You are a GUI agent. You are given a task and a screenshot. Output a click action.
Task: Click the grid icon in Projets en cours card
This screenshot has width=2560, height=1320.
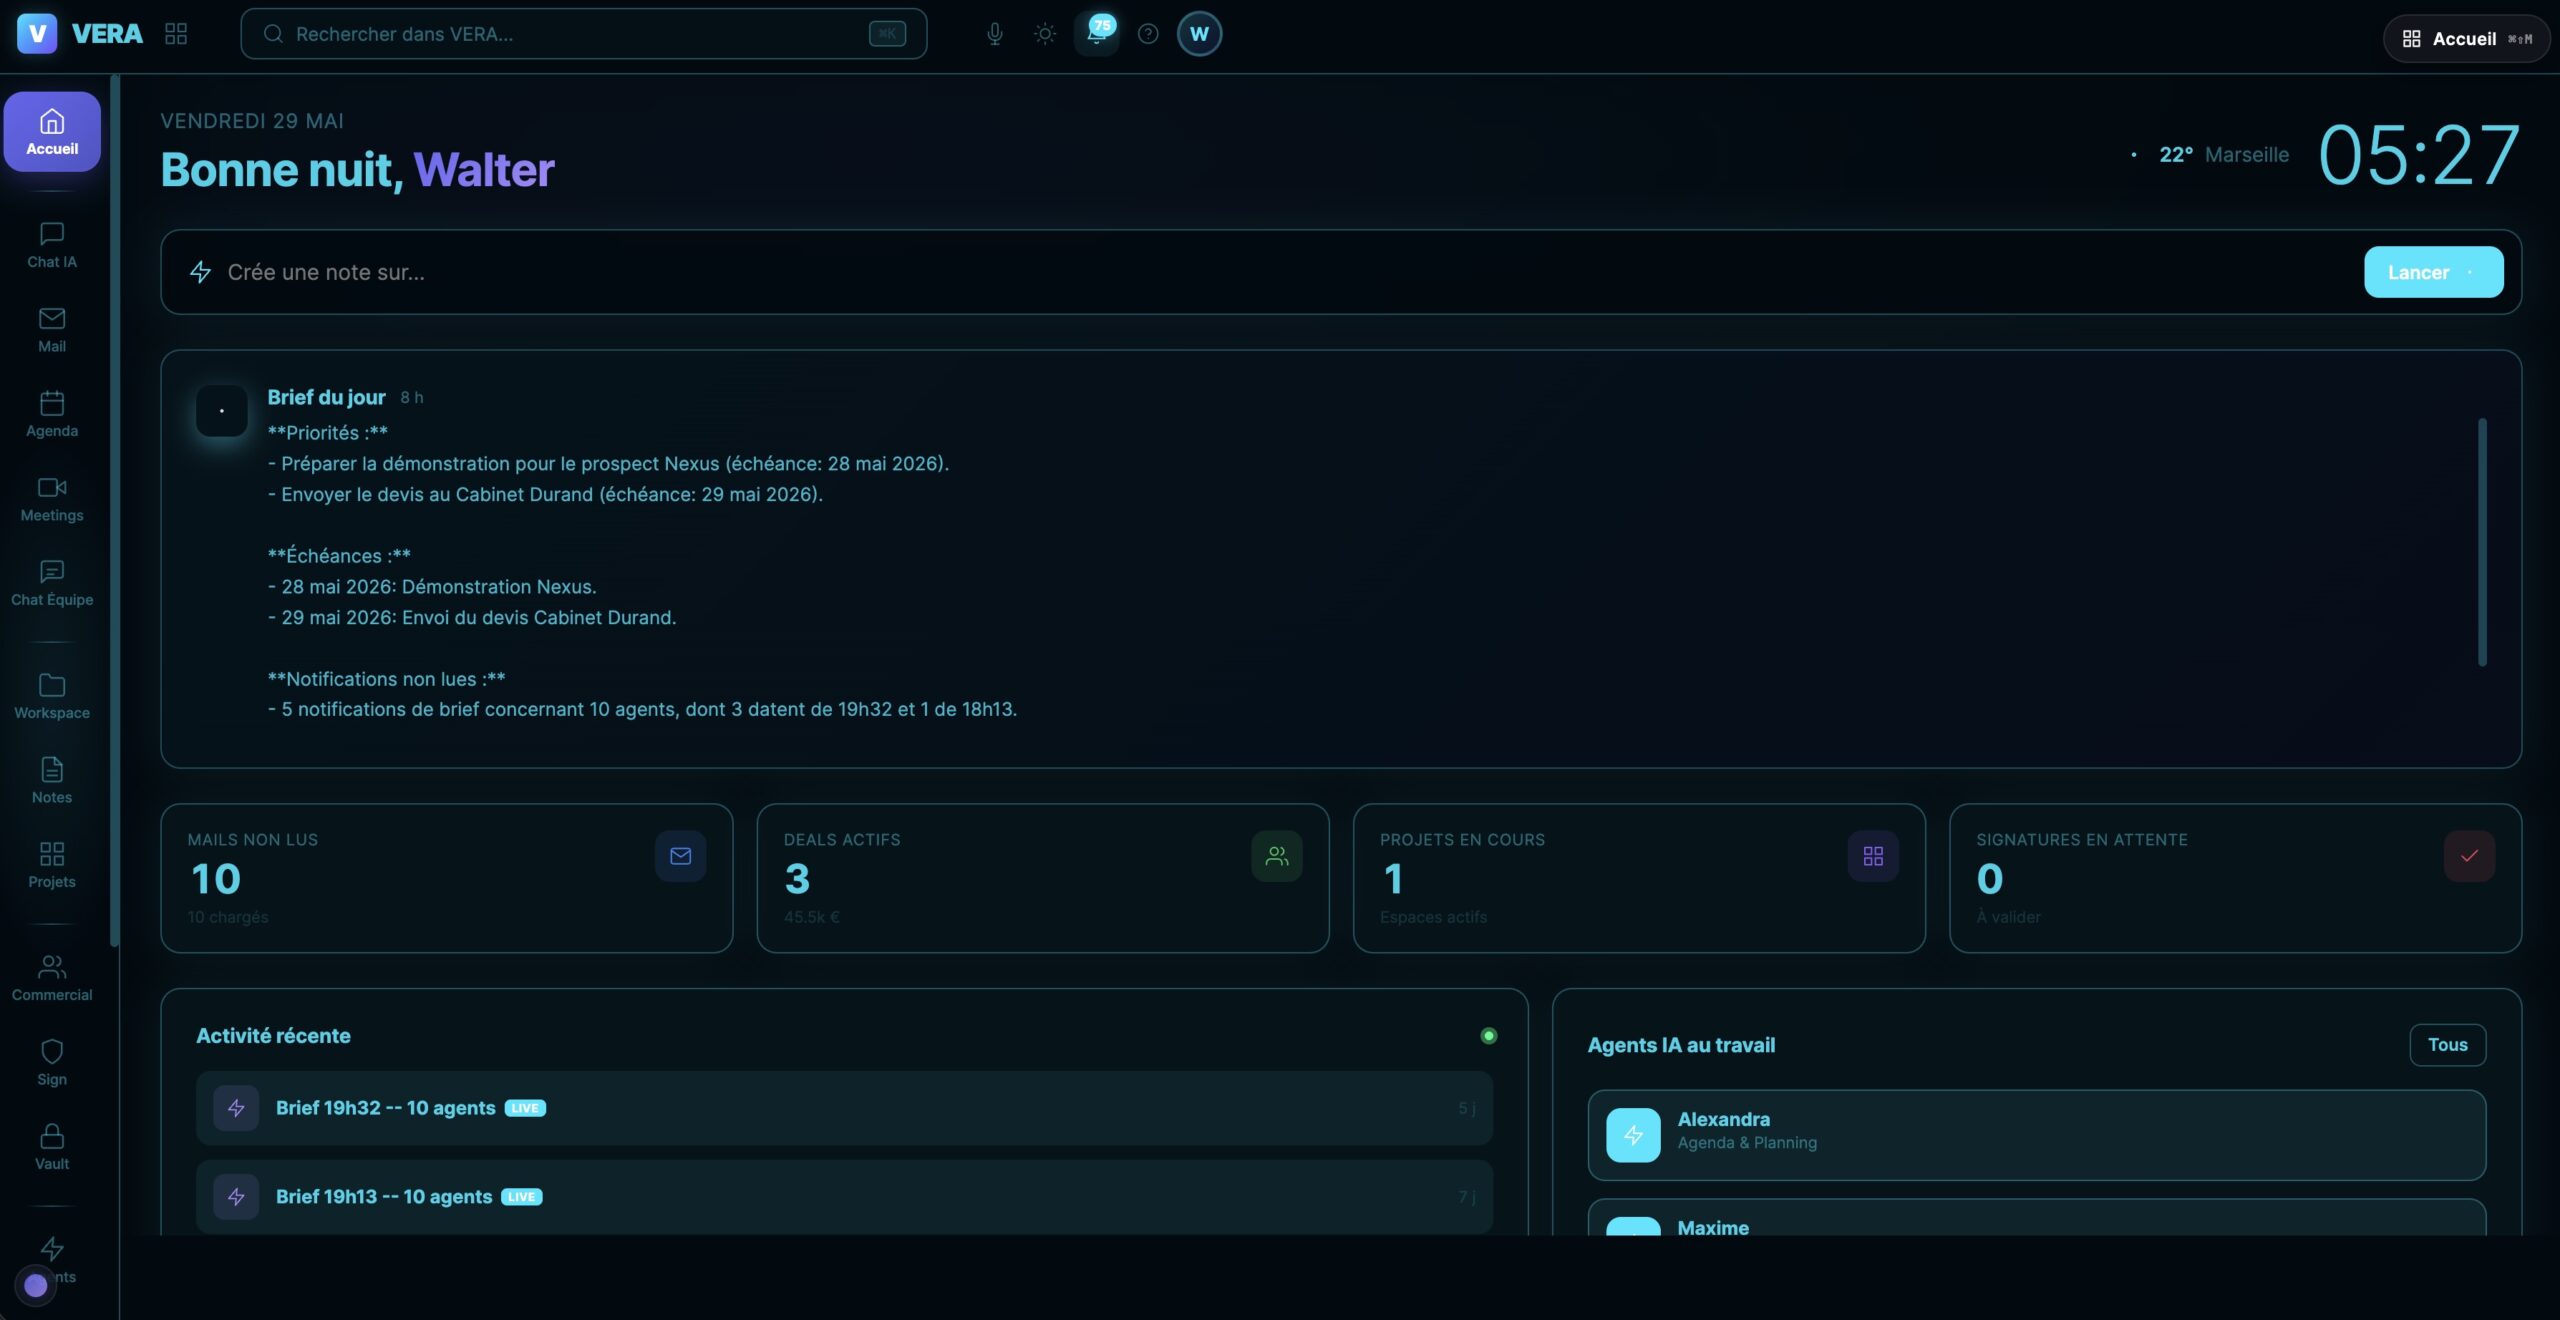click(1873, 856)
